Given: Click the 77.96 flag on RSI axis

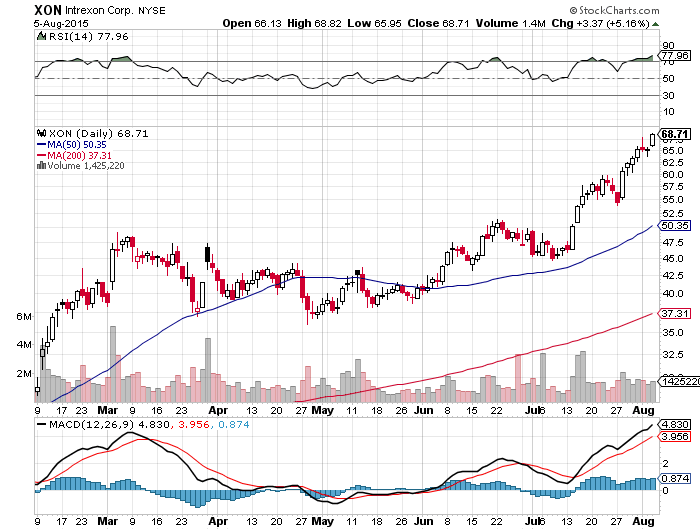Looking at the screenshot, I should click(675, 55).
